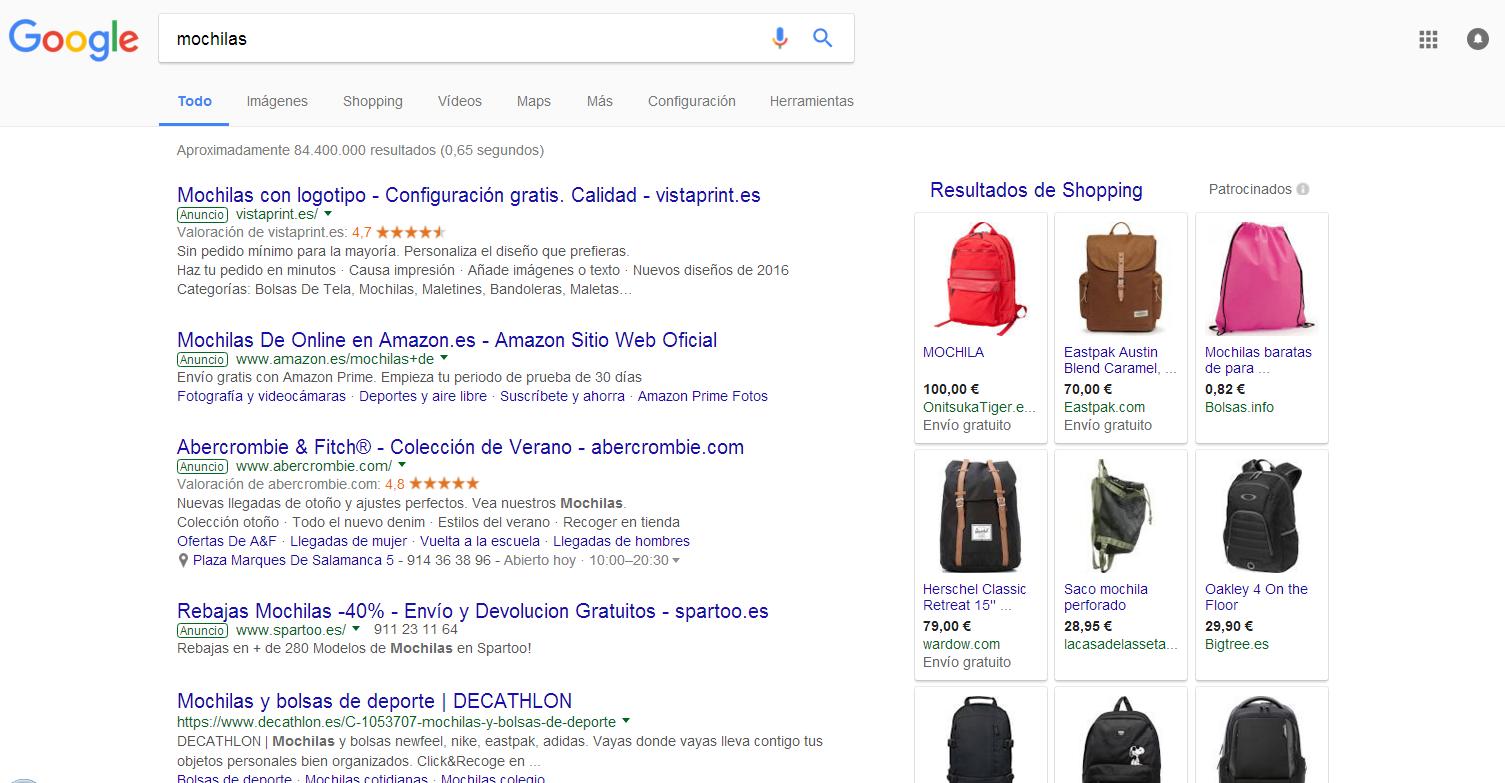This screenshot has height=783, width=1505.
Task: Click wardow.com seller name
Action: [961, 644]
